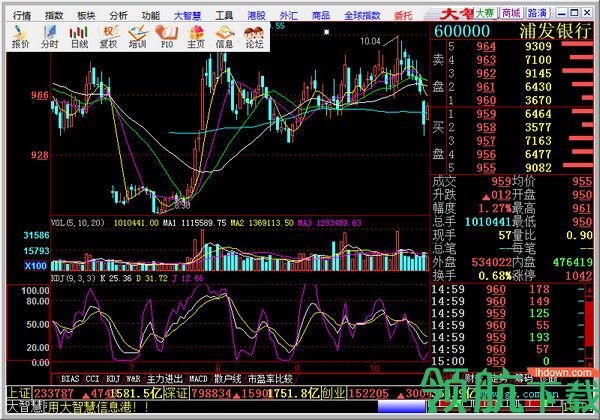Screen dimensions: 600x420
Task: Maximize the 大智慧 window
Action: click(574, 13)
